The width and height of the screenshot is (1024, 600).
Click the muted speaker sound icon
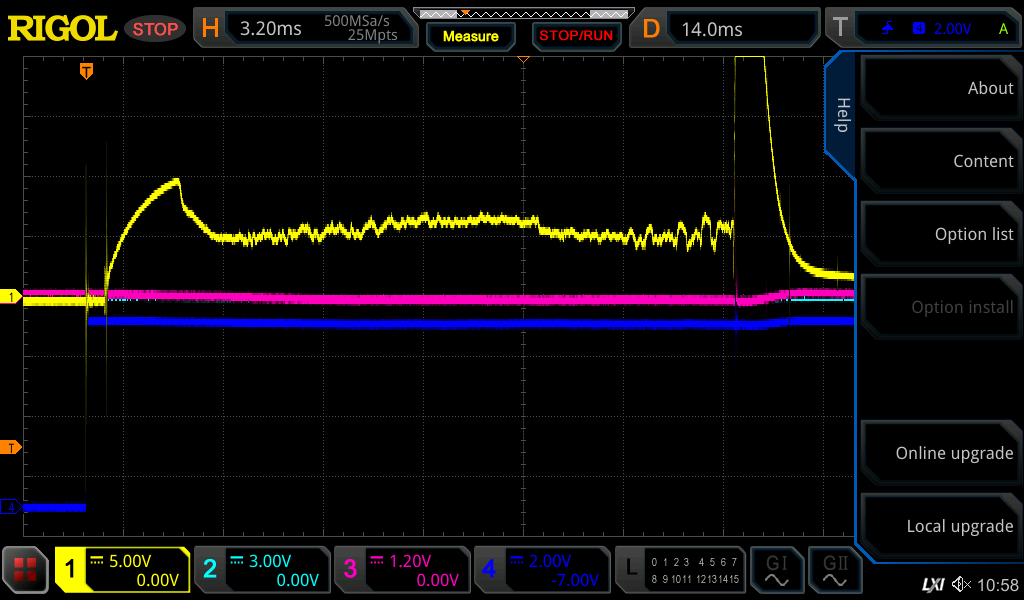pos(961,584)
